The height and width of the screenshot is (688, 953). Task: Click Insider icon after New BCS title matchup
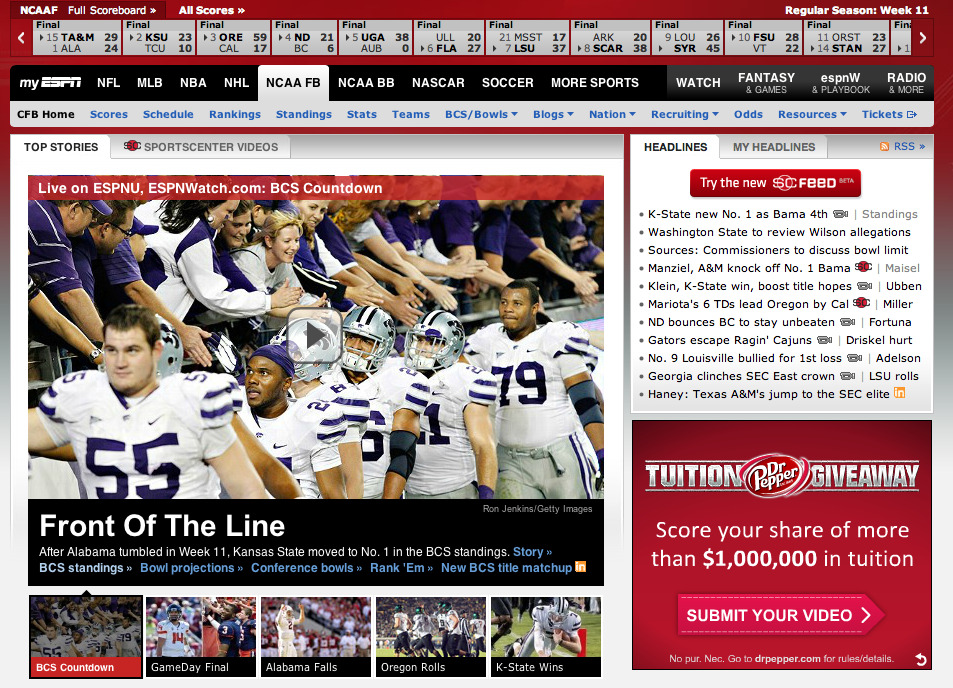coord(580,566)
